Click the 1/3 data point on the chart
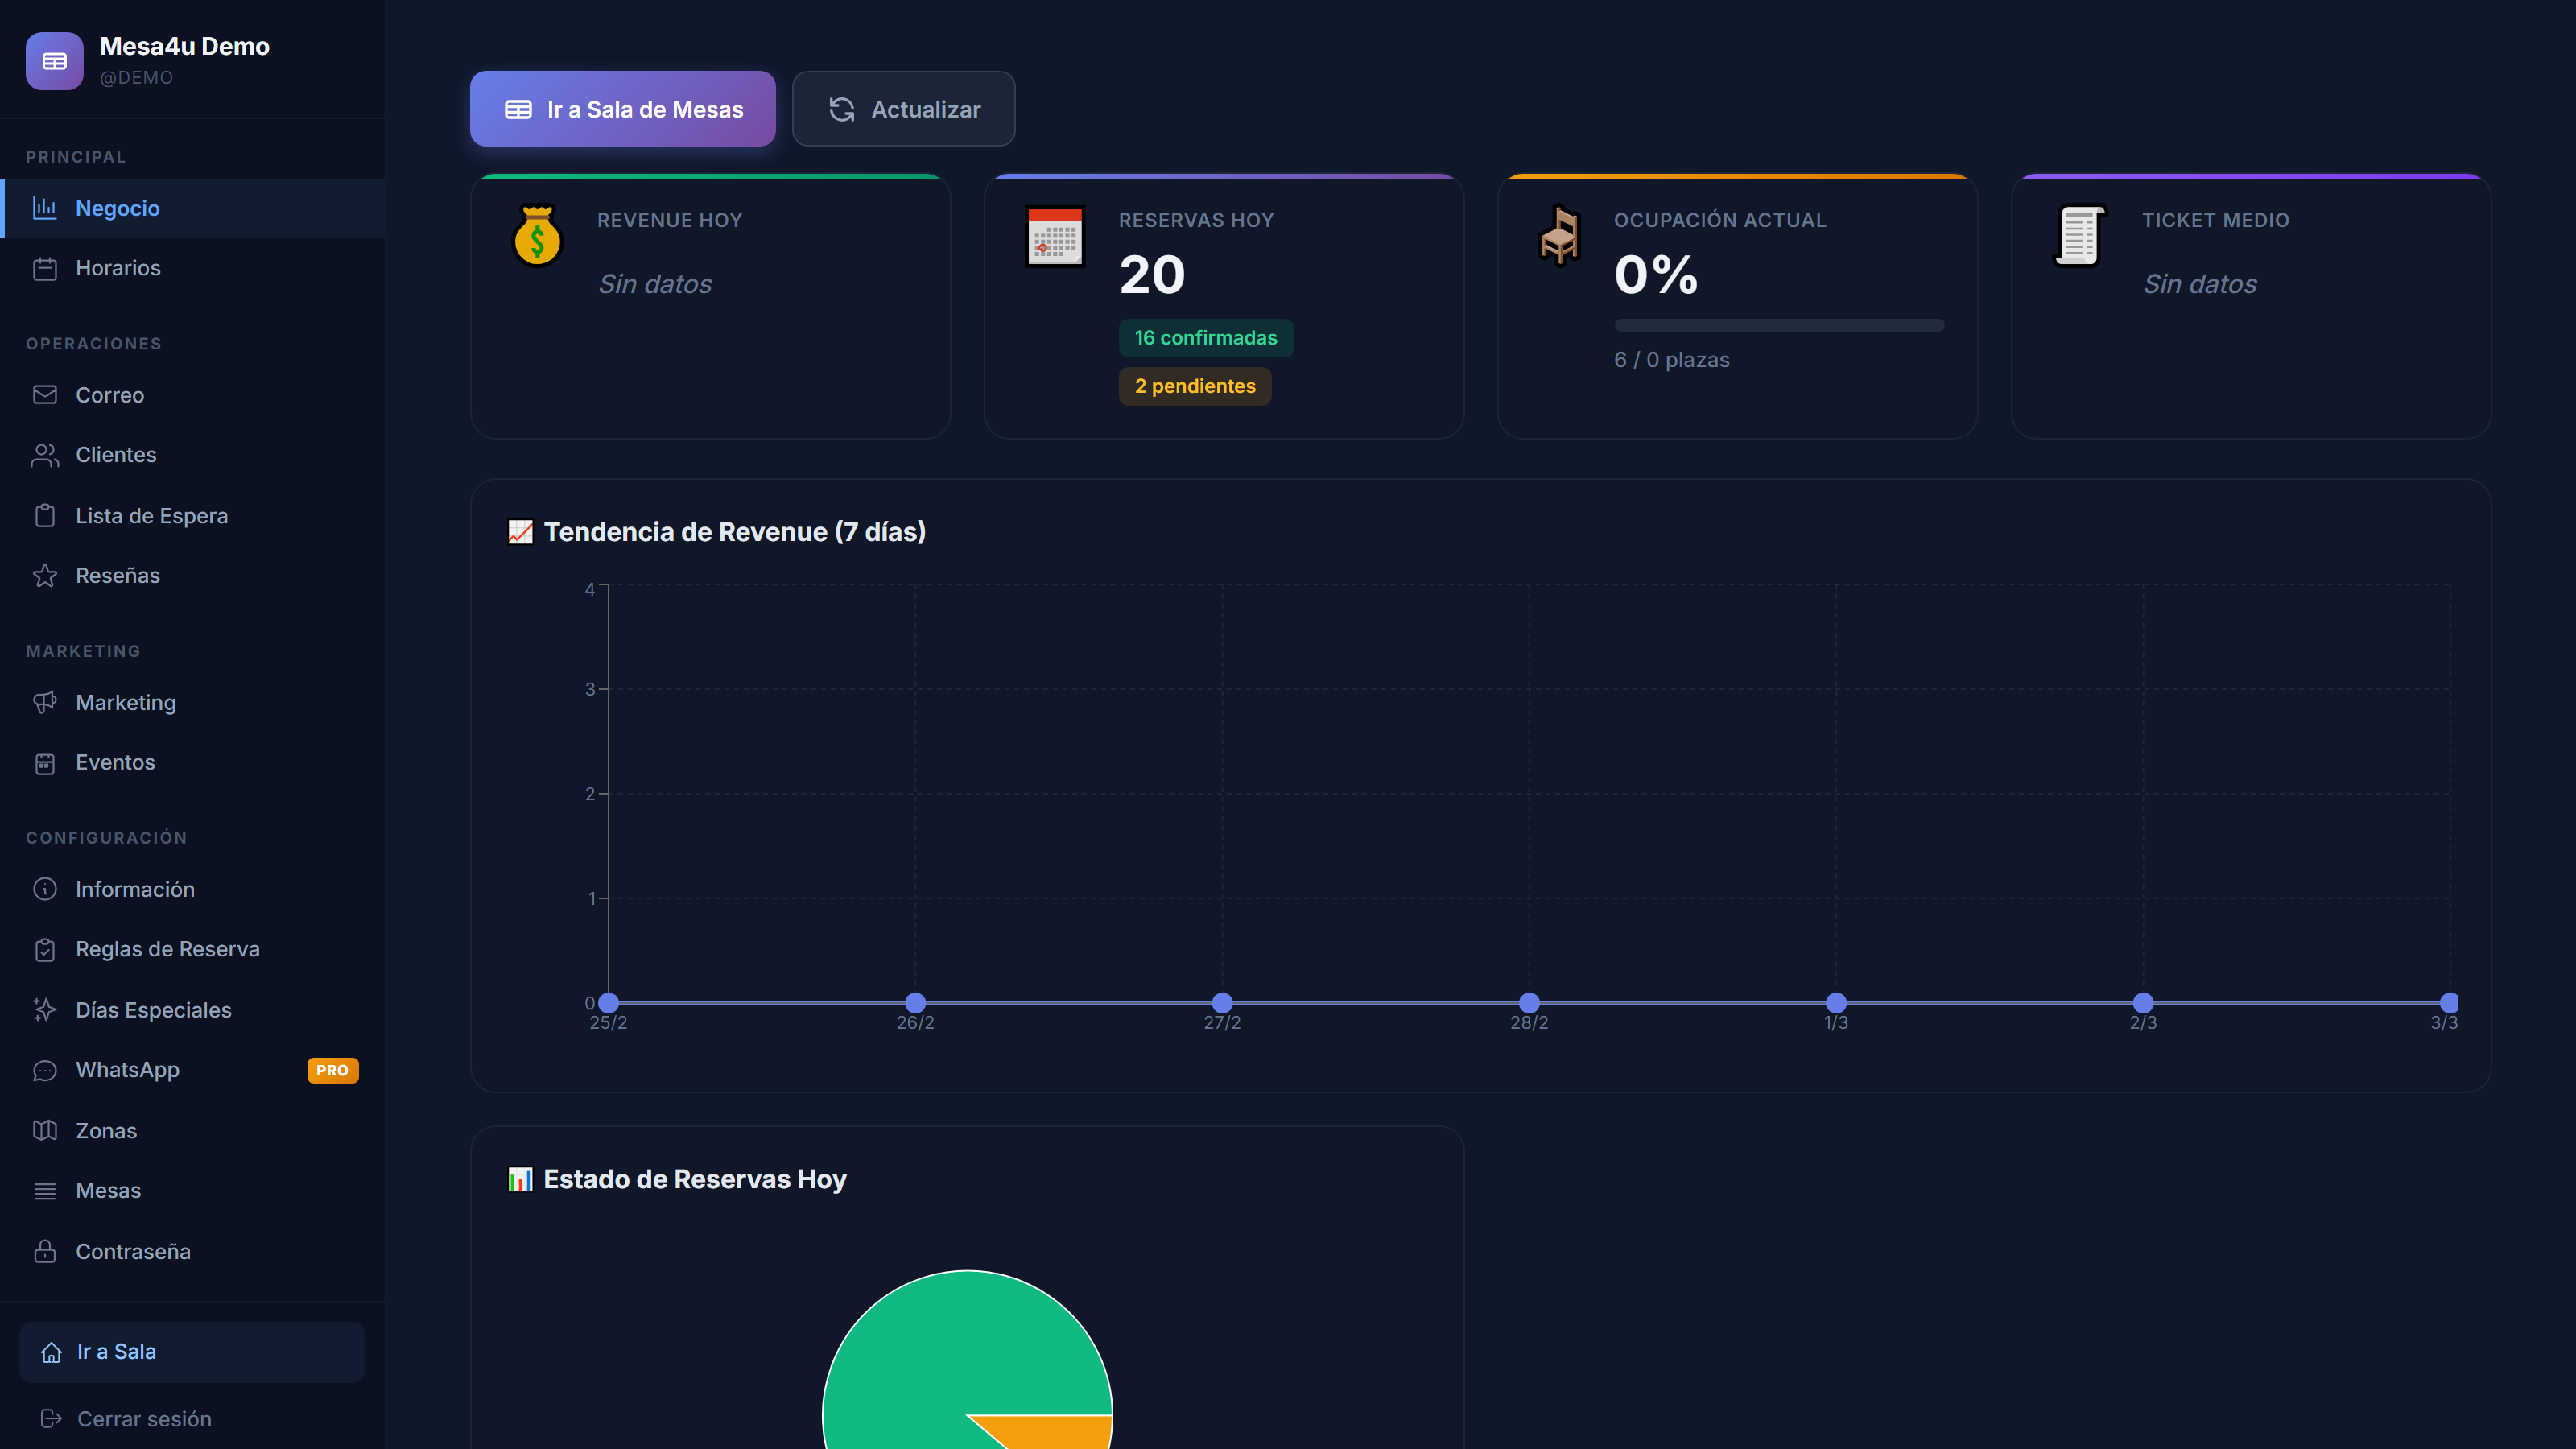Viewport: 2576px width, 1449px height. point(1836,1002)
